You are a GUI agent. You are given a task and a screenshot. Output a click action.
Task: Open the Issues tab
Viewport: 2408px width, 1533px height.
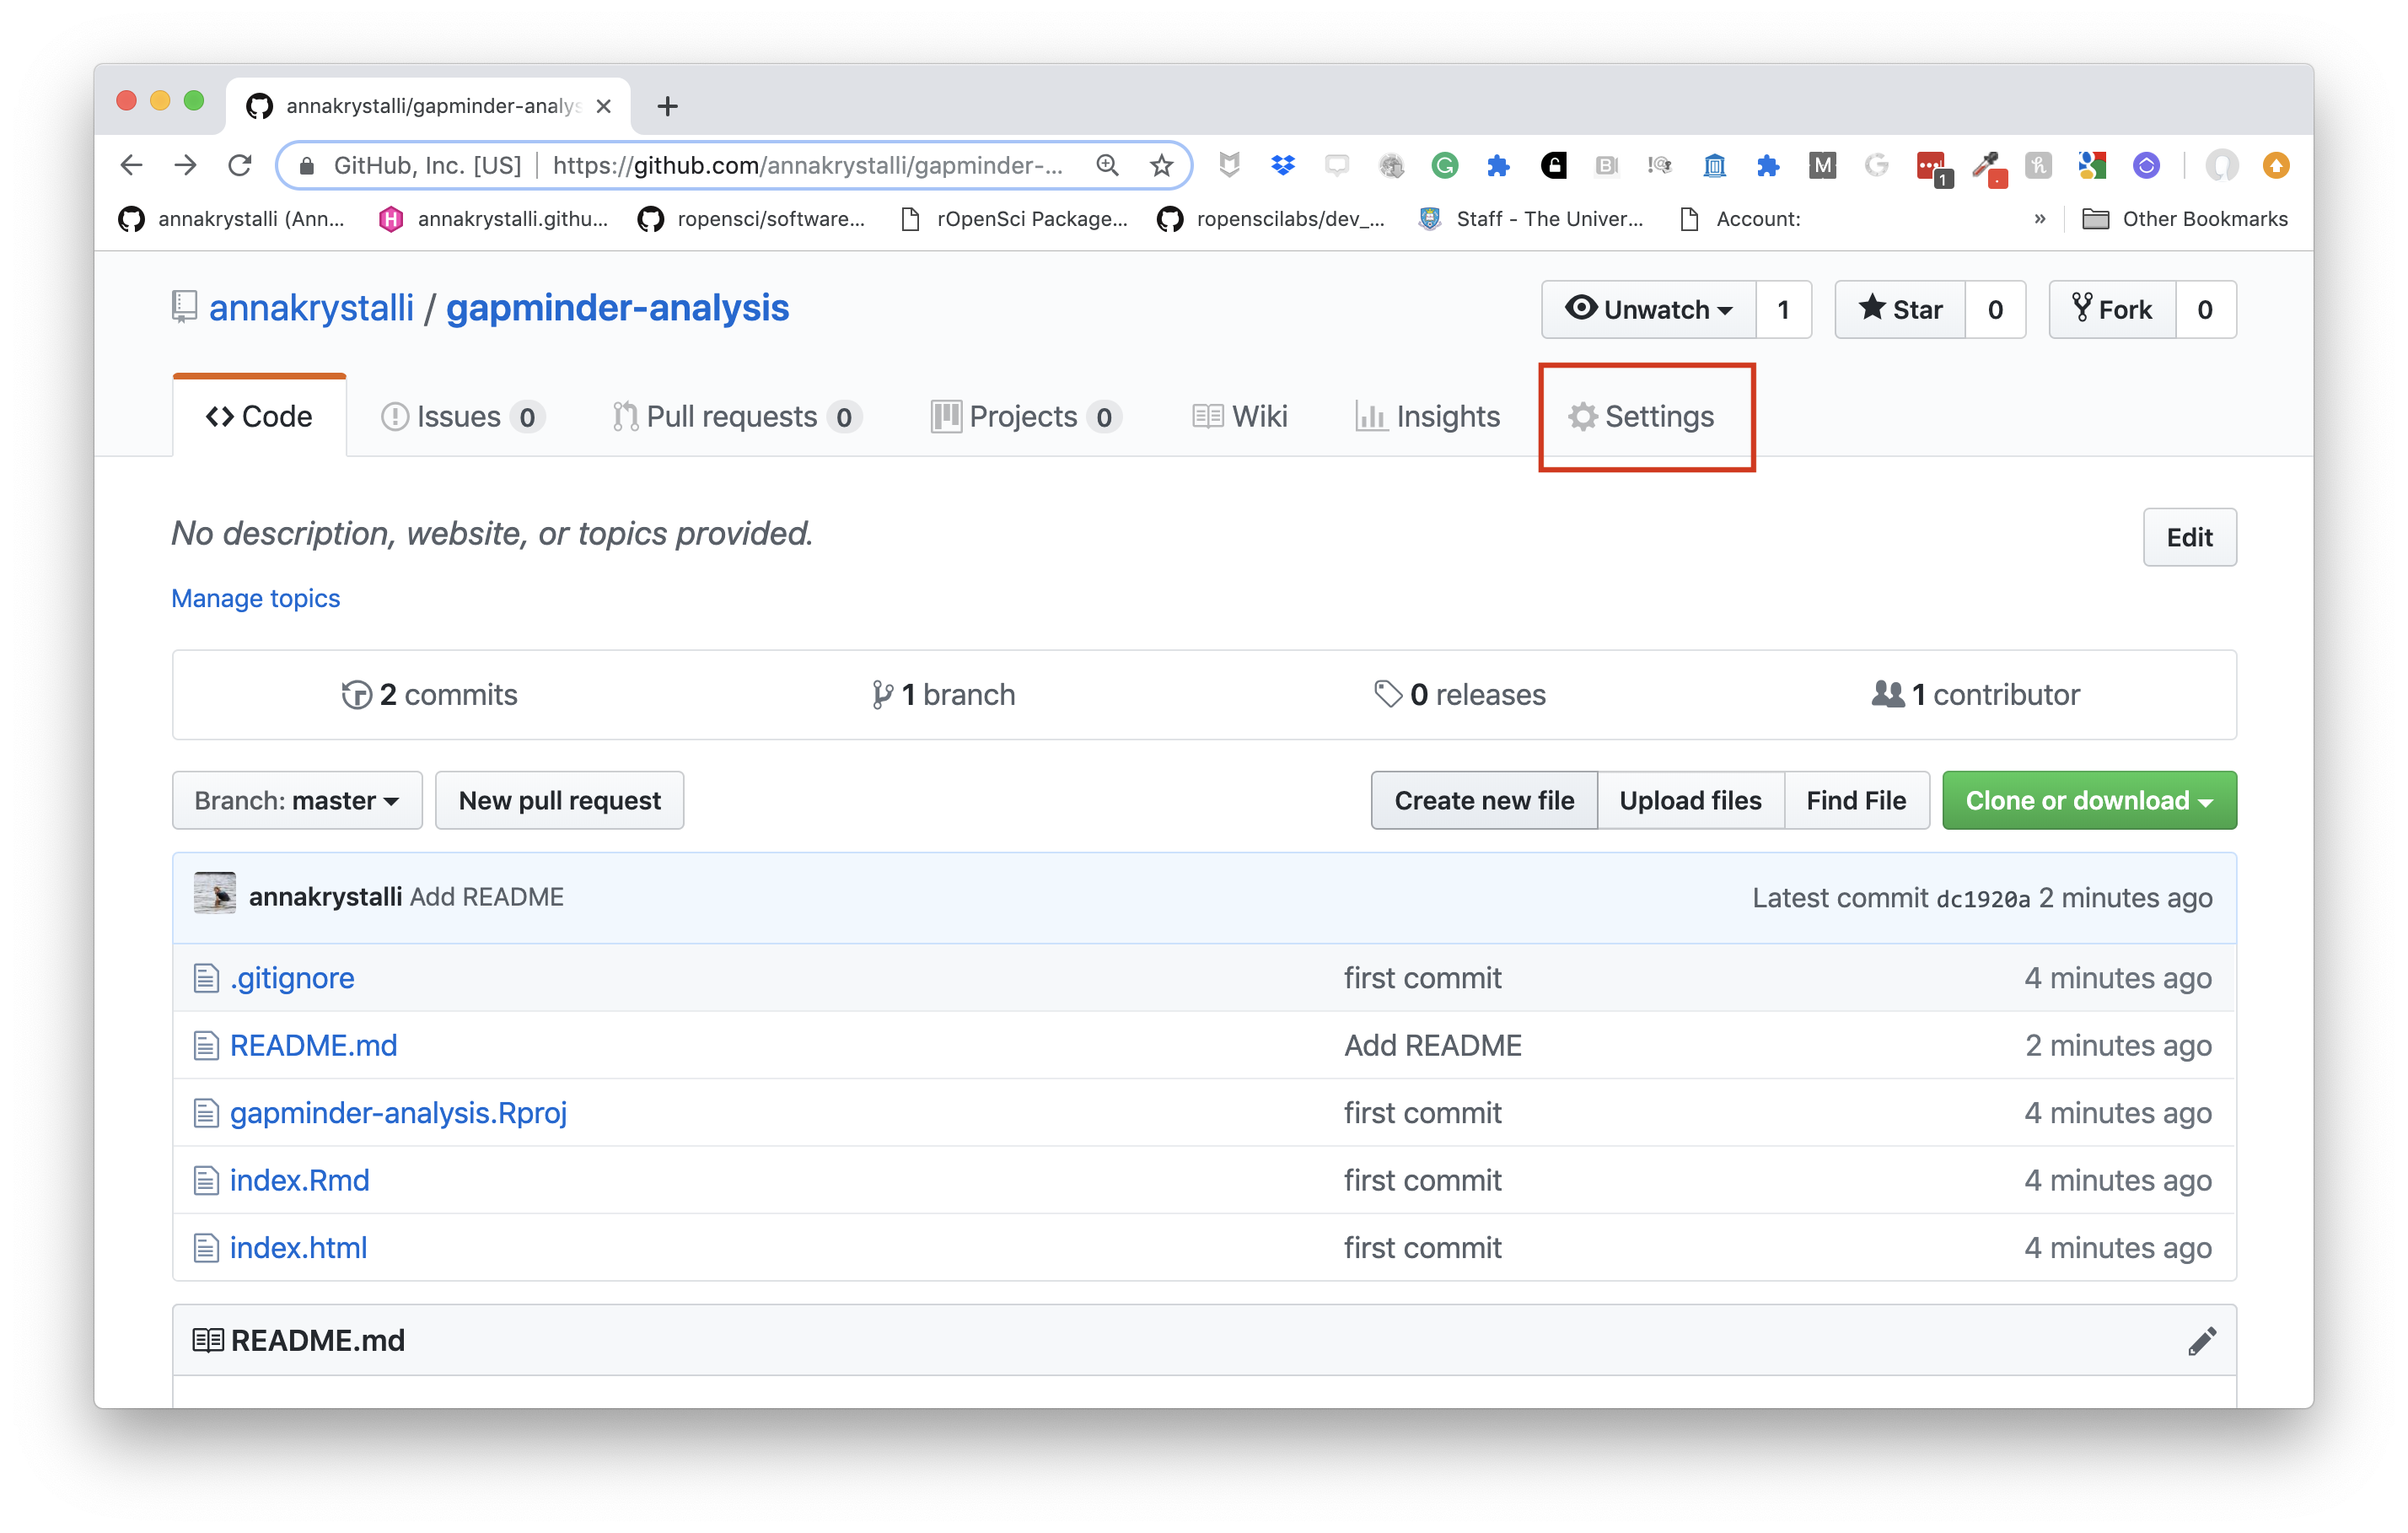pos(462,416)
